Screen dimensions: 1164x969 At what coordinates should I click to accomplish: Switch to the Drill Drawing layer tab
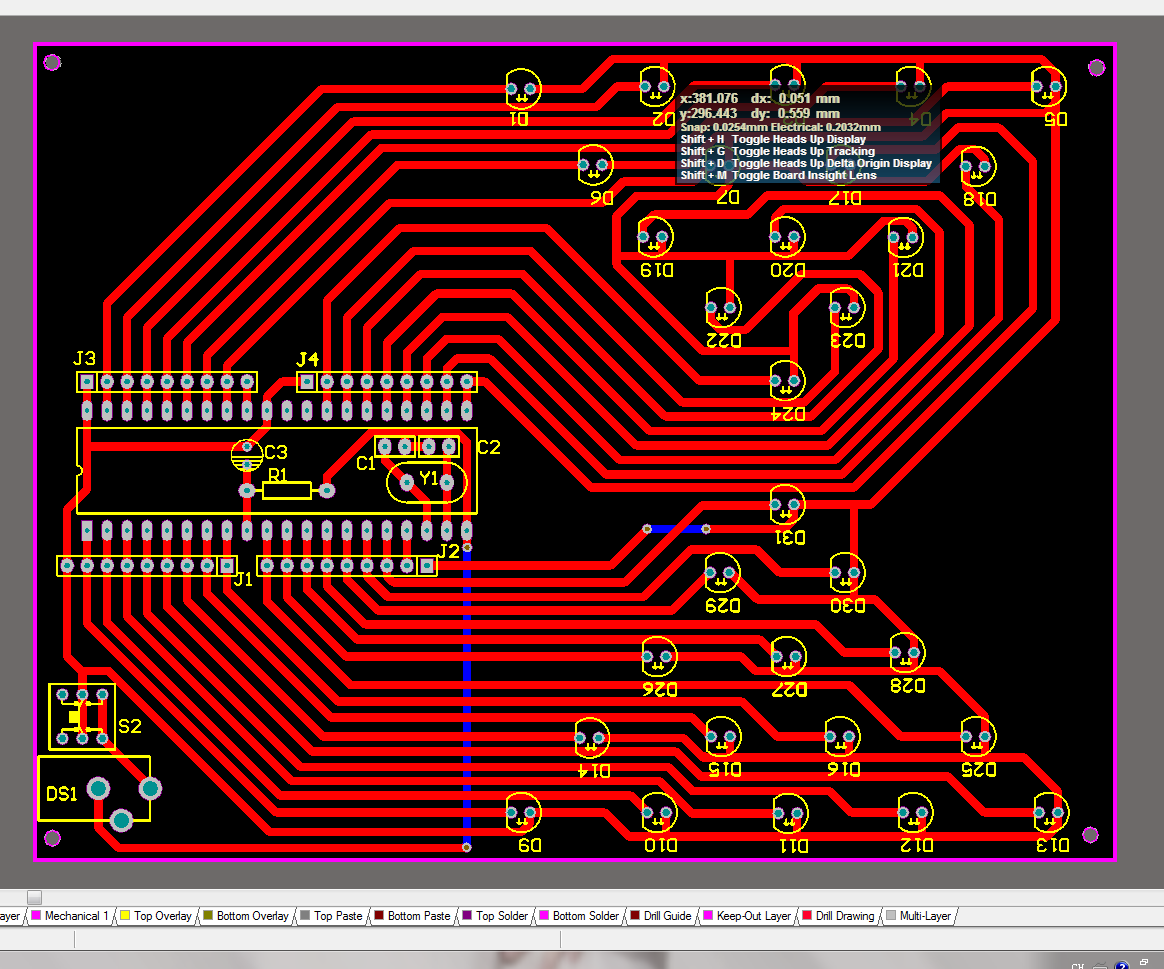coord(838,916)
